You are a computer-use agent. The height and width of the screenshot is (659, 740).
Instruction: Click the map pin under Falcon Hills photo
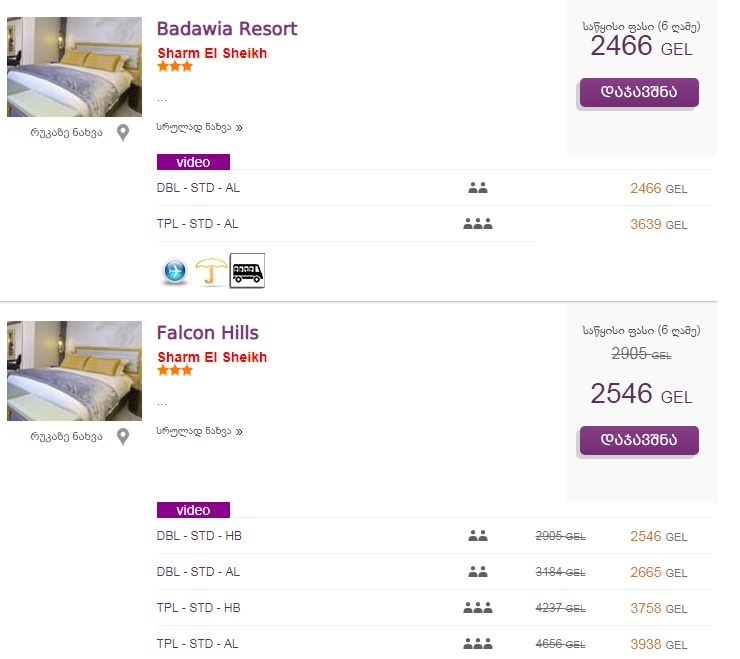pos(123,437)
